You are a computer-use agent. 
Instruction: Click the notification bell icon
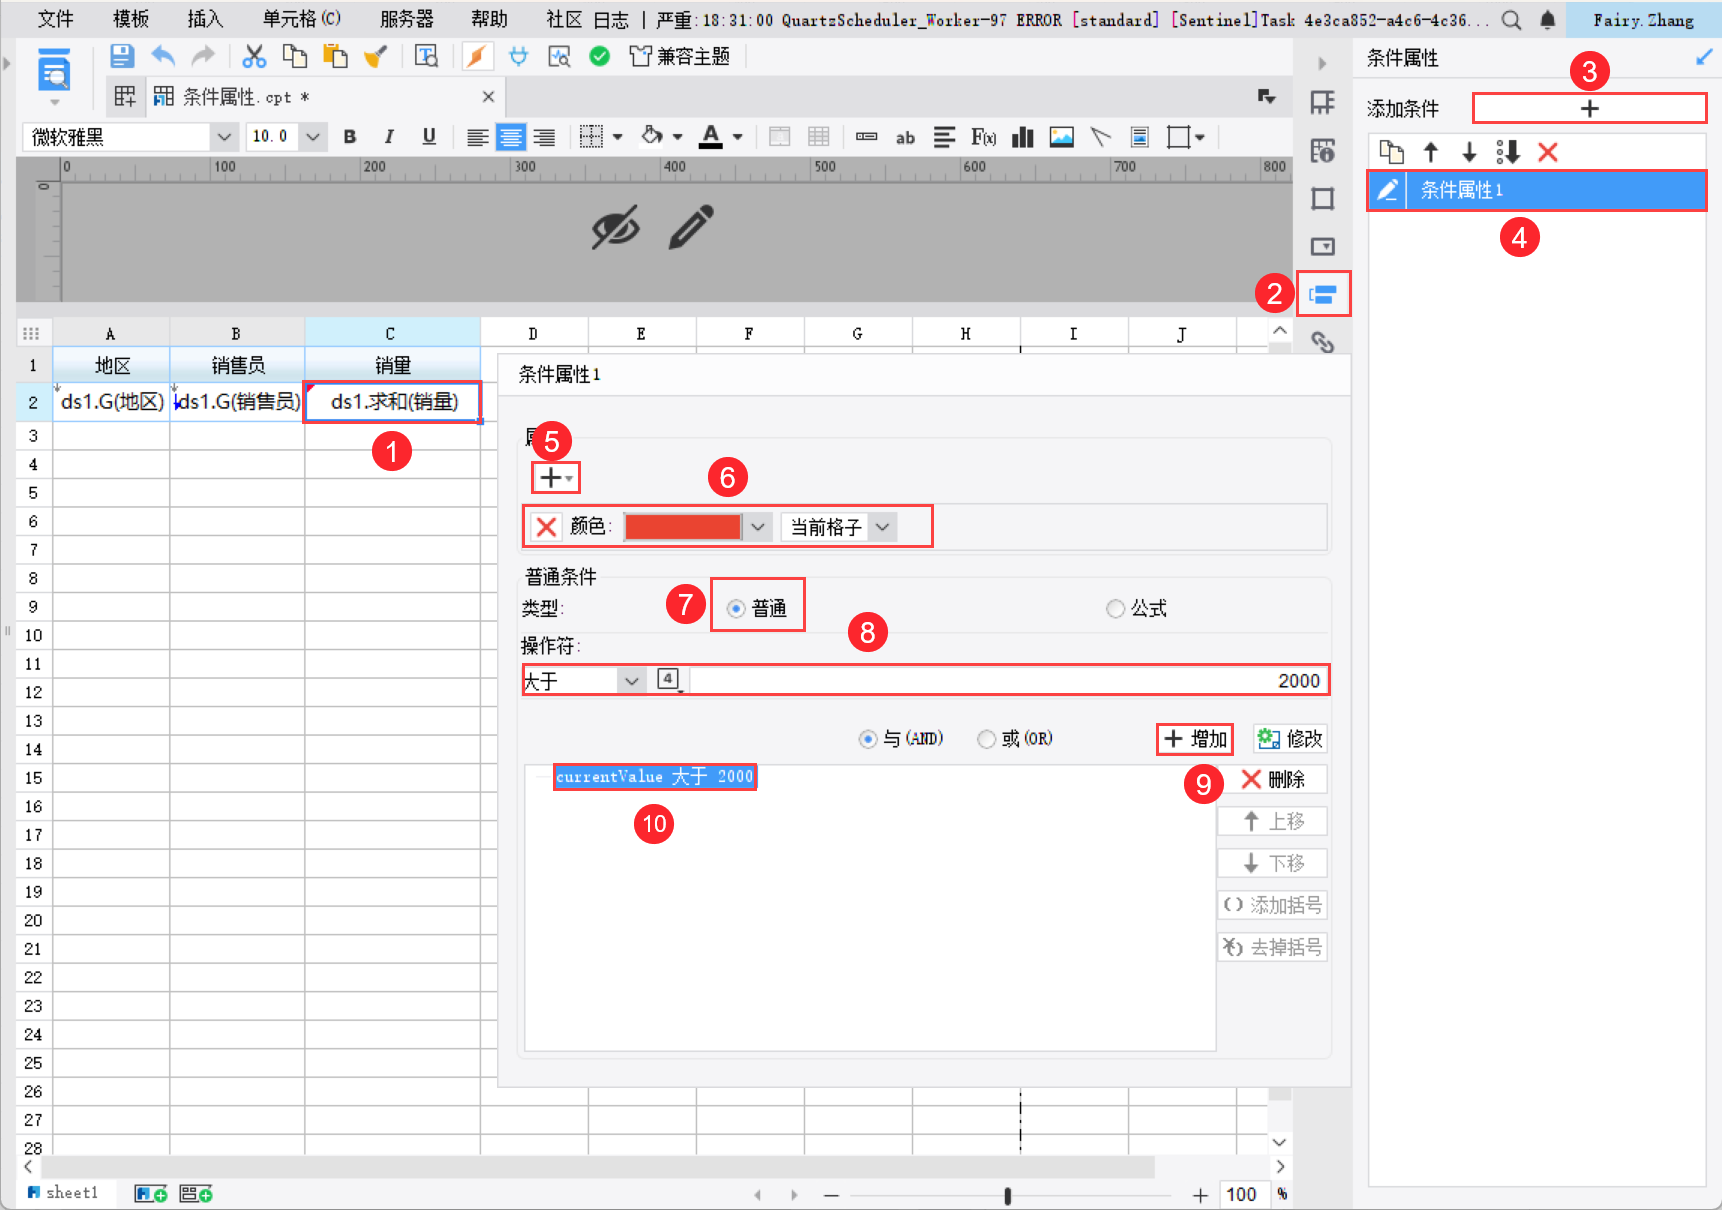tap(1547, 20)
